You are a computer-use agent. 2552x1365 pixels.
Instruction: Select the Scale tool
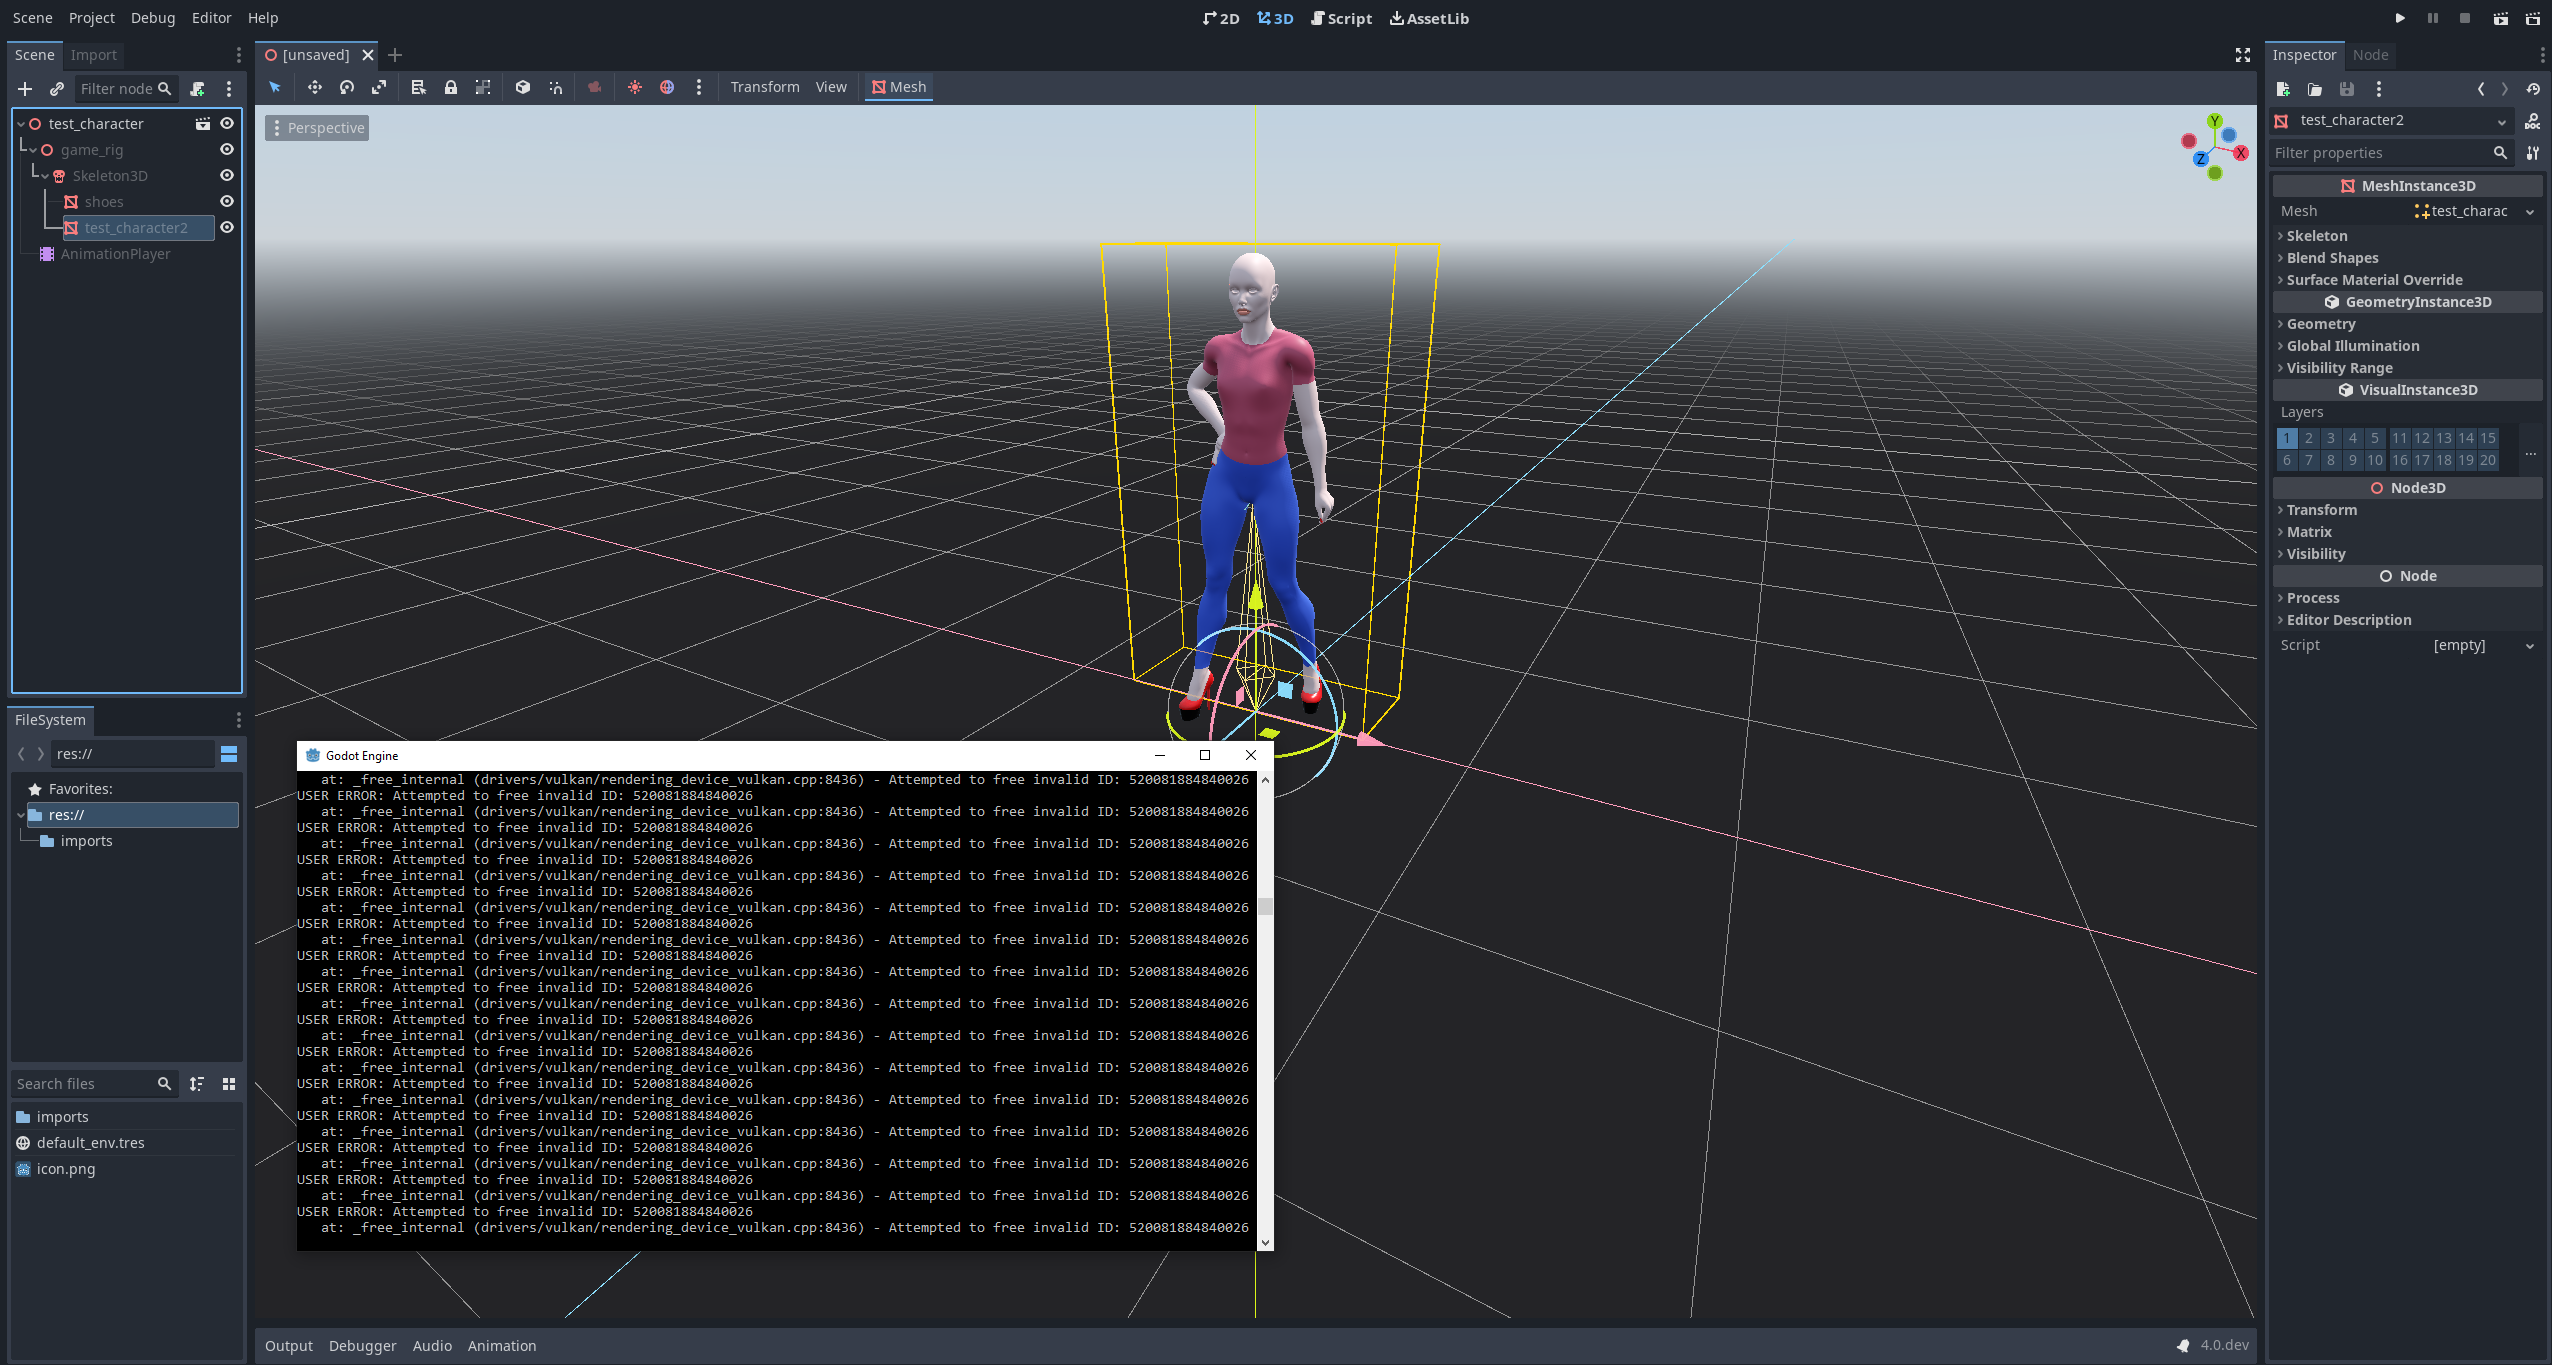pos(380,88)
